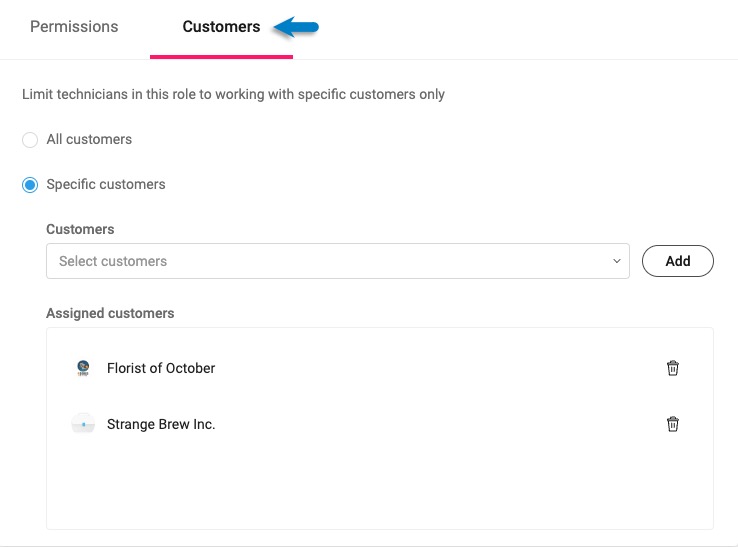Click the Florist of October logo
The image size is (738, 547).
click(83, 368)
